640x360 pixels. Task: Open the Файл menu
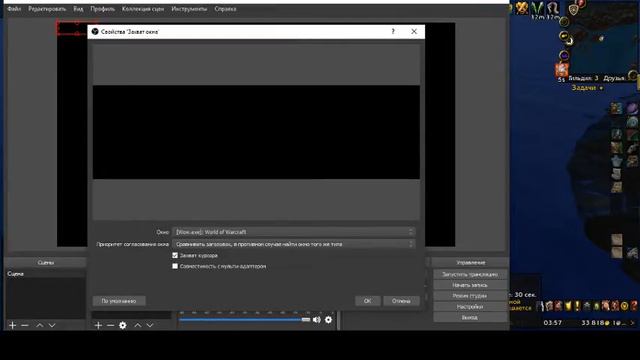pos(14,9)
